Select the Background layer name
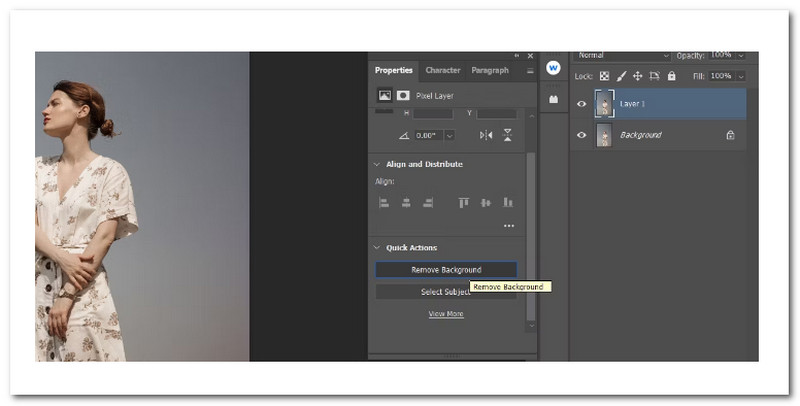Screen dimensions: 800x406 click(x=641, y=135)
